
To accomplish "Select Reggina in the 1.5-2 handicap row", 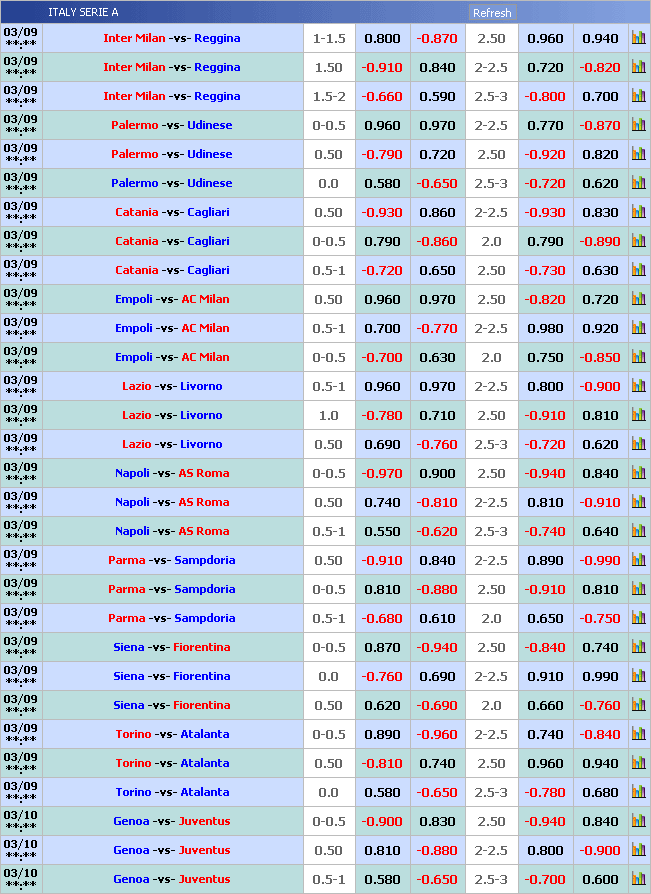I will point(217,96).
